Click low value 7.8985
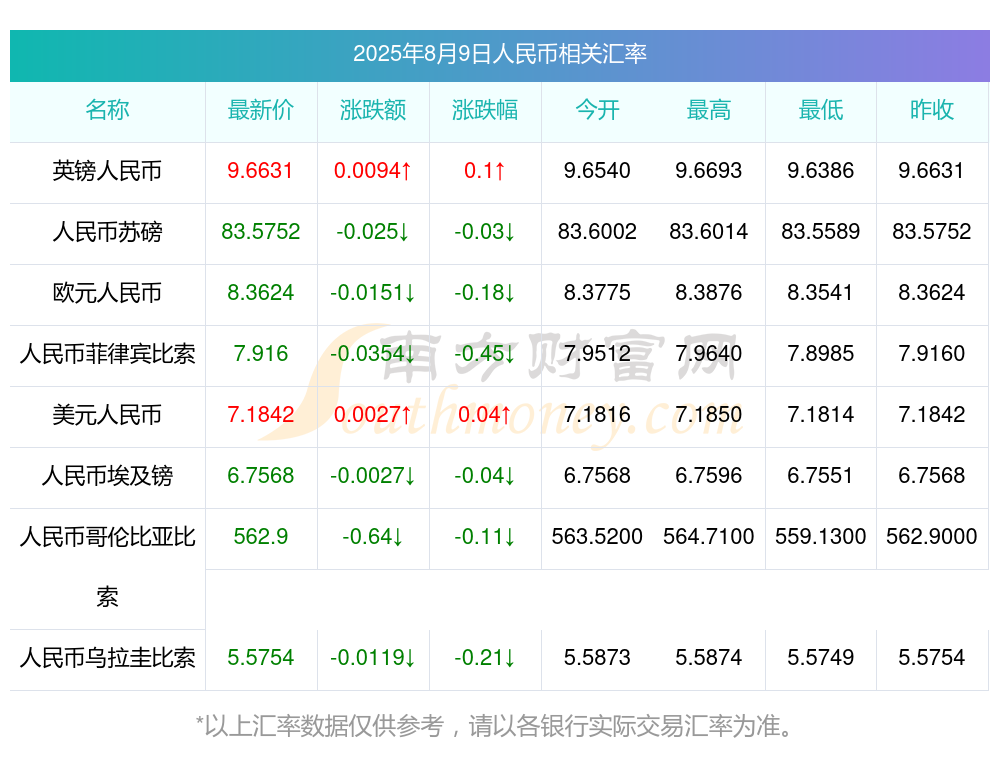 point(821,353)
